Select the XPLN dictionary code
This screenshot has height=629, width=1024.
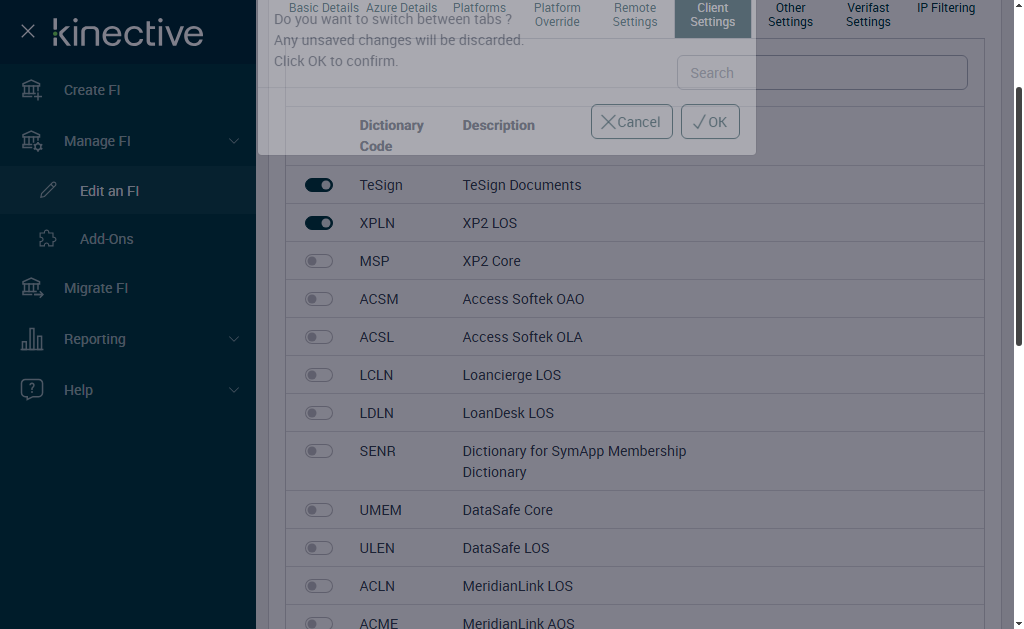pos(377,223)
